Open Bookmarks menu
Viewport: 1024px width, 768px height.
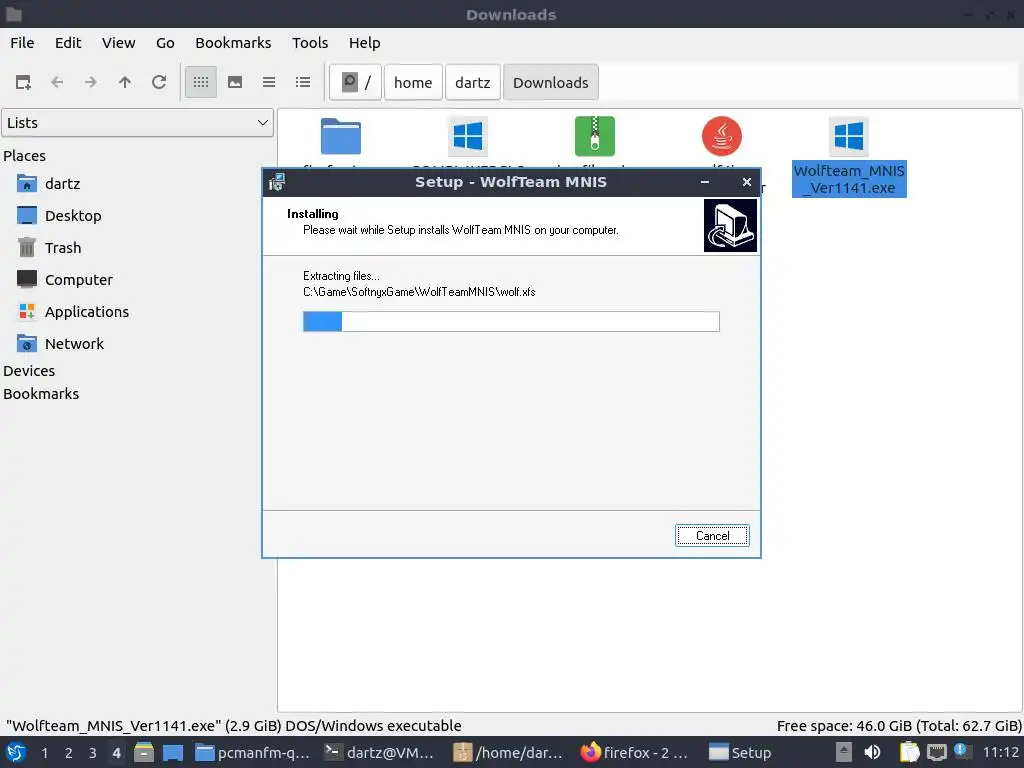pos(233,43)
